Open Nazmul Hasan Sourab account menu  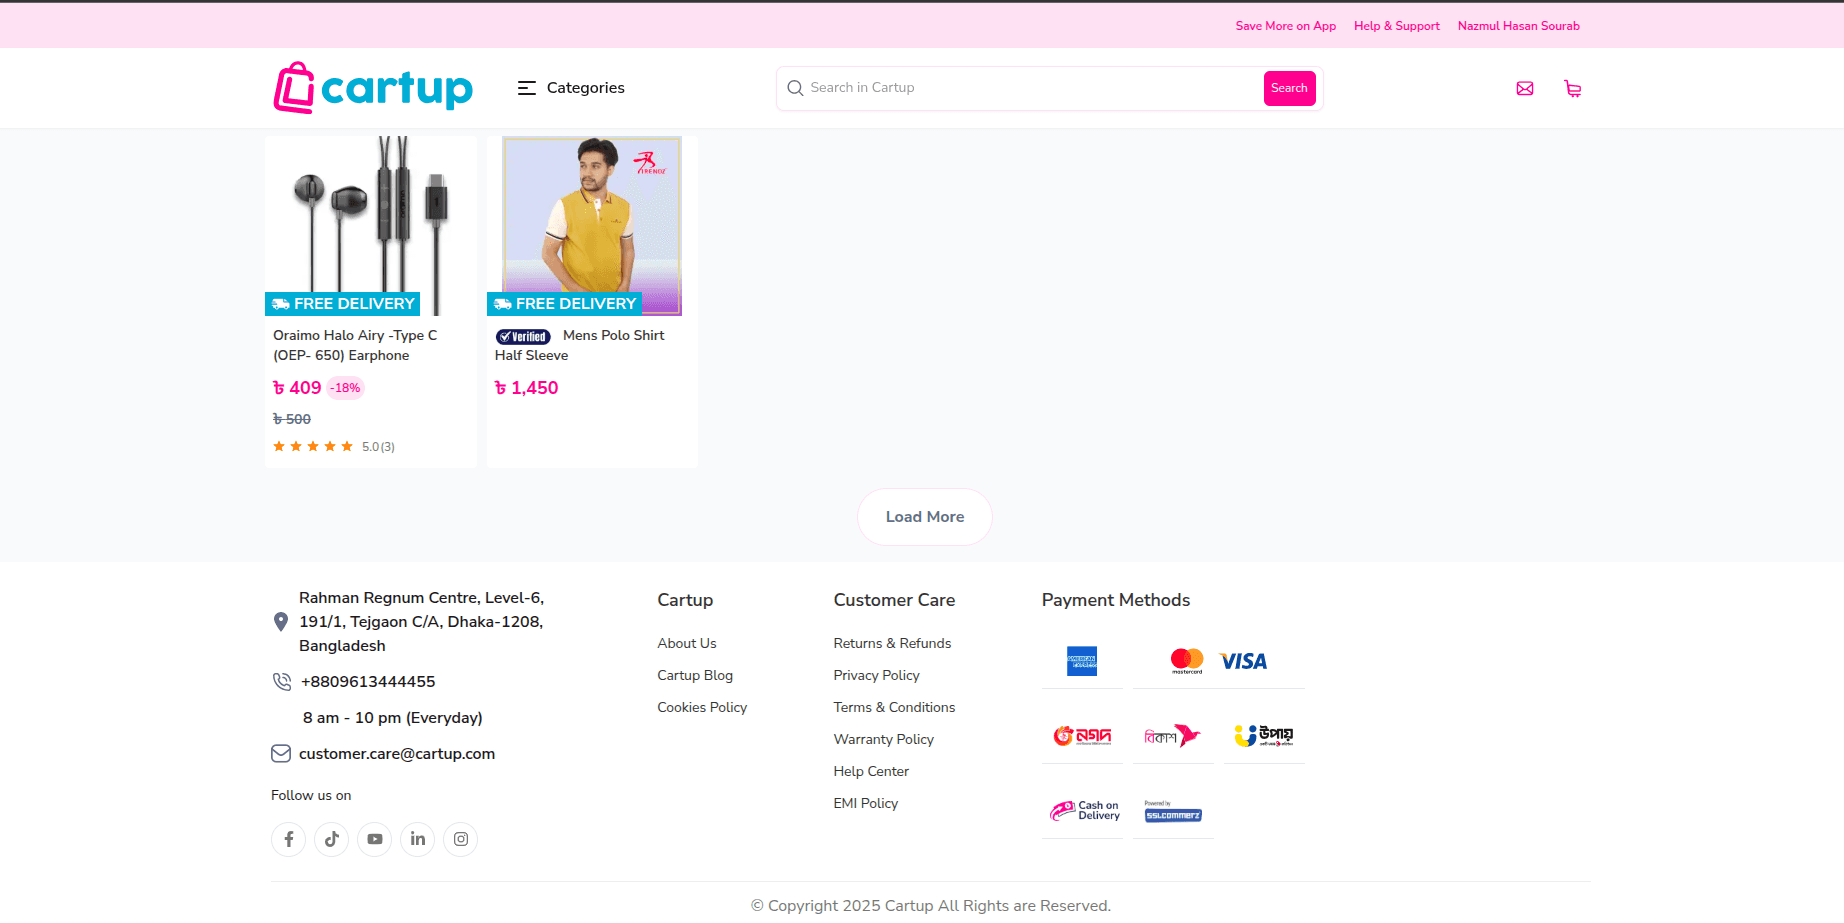pyautogui.click(x=1518, y=26)
